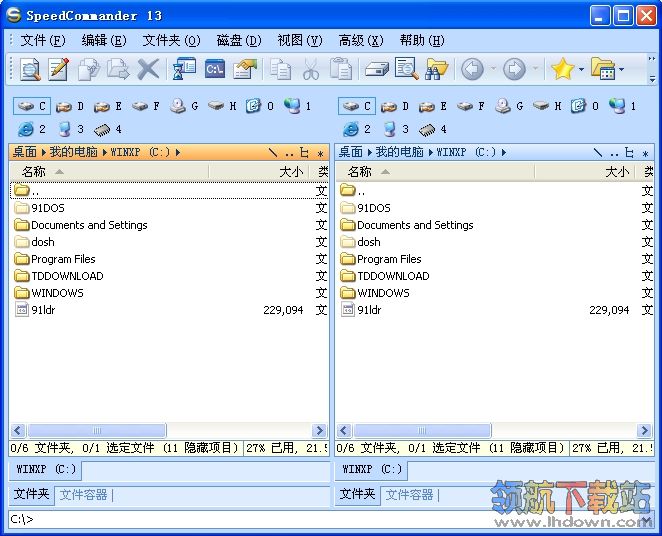Click the Paste clipboard icon
The image size is (662, 536).
point(341,69)
